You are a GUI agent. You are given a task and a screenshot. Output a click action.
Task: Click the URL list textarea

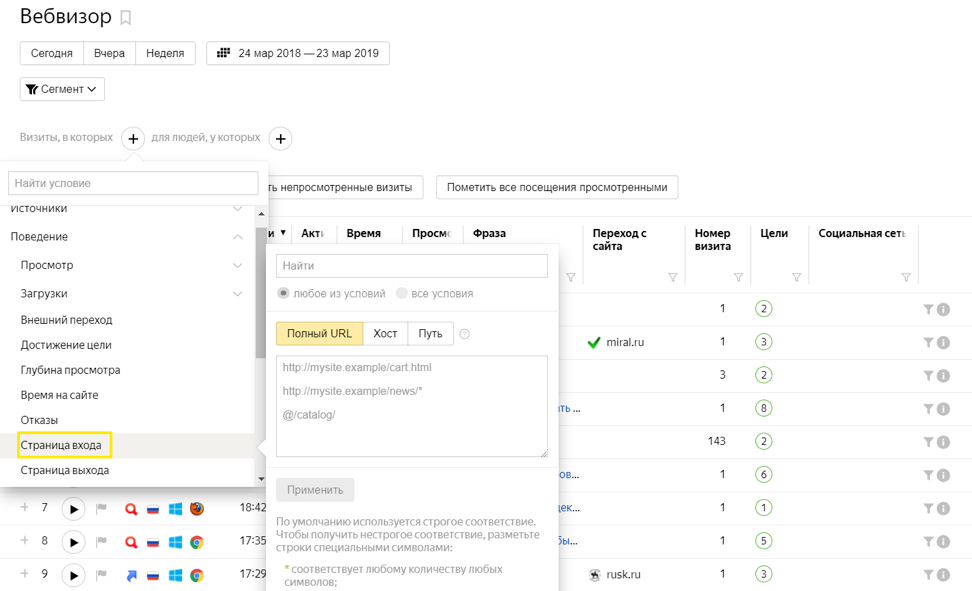412,406
